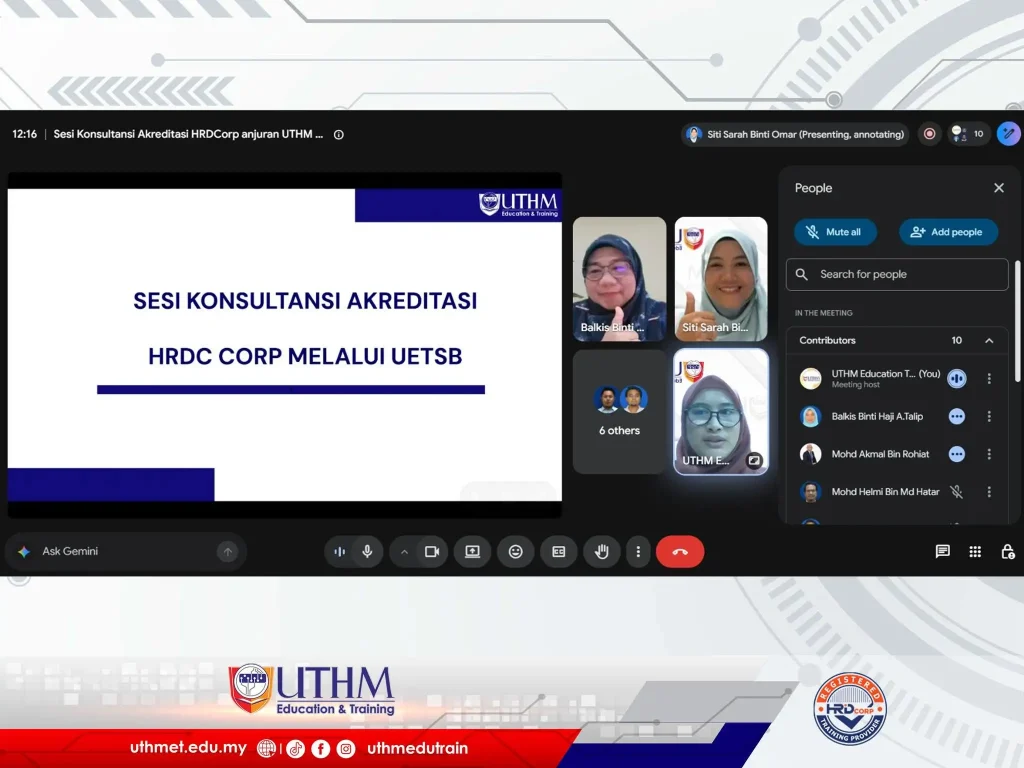Turn on closed captions
Image resolution: width=1024 pixels, height=768 pixels.
tap(558, 552)
